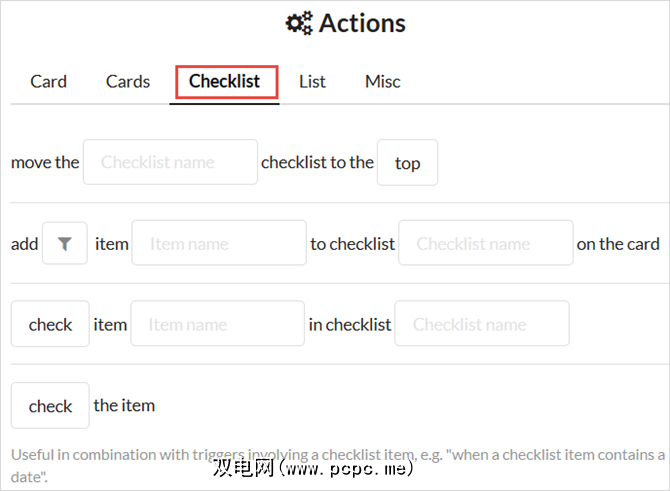The width and height of the screenshot is (670, 491).
Task: Click Checklist name field before 'on the card'
Action: click(485, 243)
